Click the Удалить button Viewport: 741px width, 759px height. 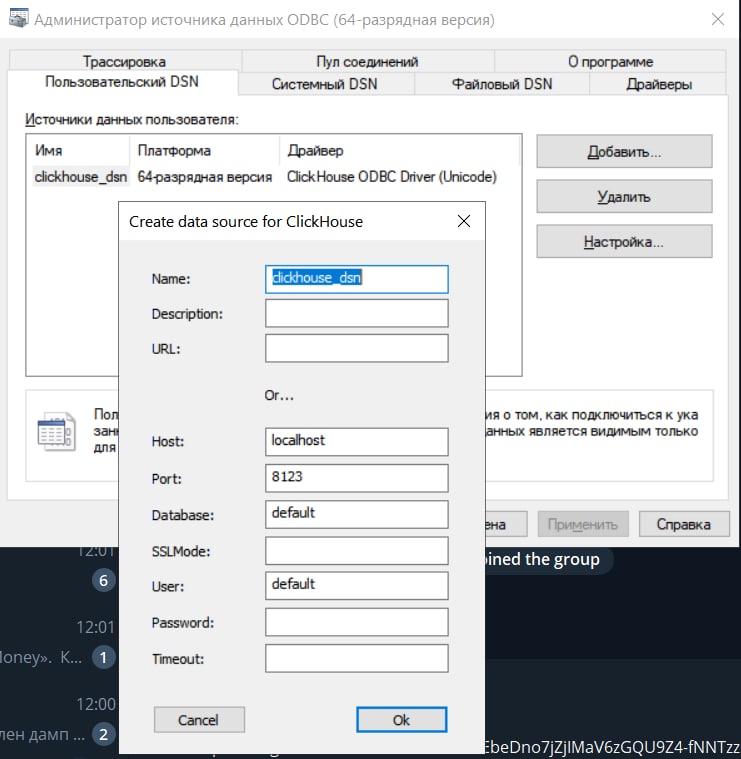(624, 197)
